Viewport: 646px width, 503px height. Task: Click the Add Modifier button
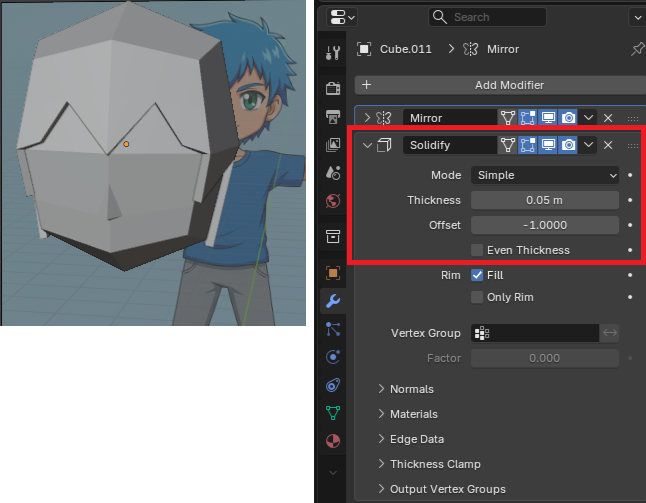tap(497, 86)
